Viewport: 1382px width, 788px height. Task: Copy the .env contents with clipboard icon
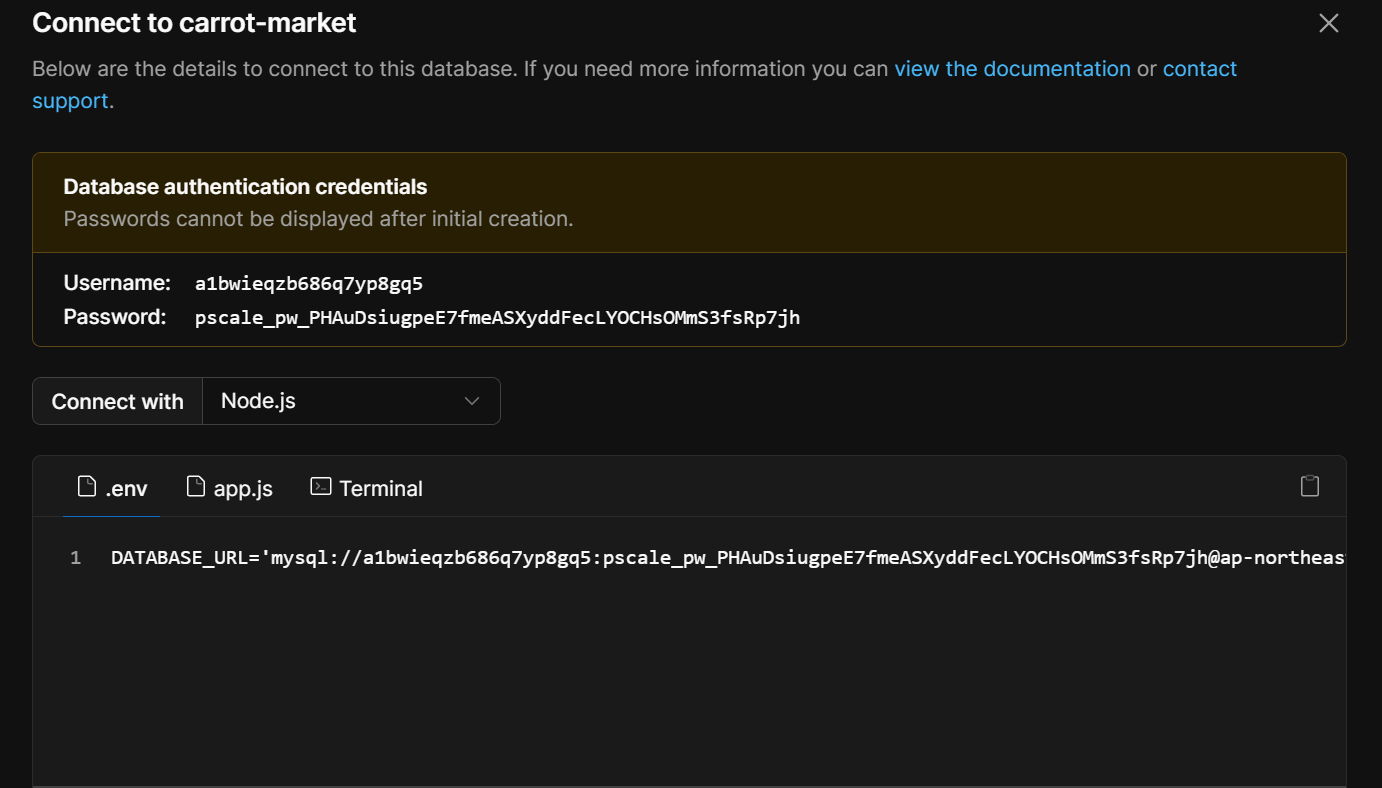click(1309, 486)
